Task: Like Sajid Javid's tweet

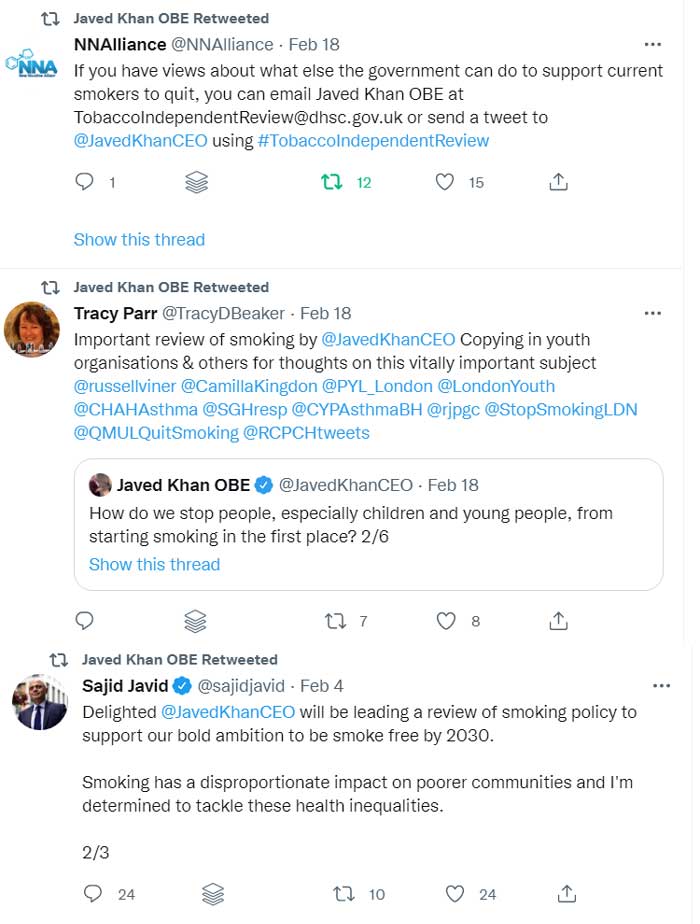Action: (454, 894)
